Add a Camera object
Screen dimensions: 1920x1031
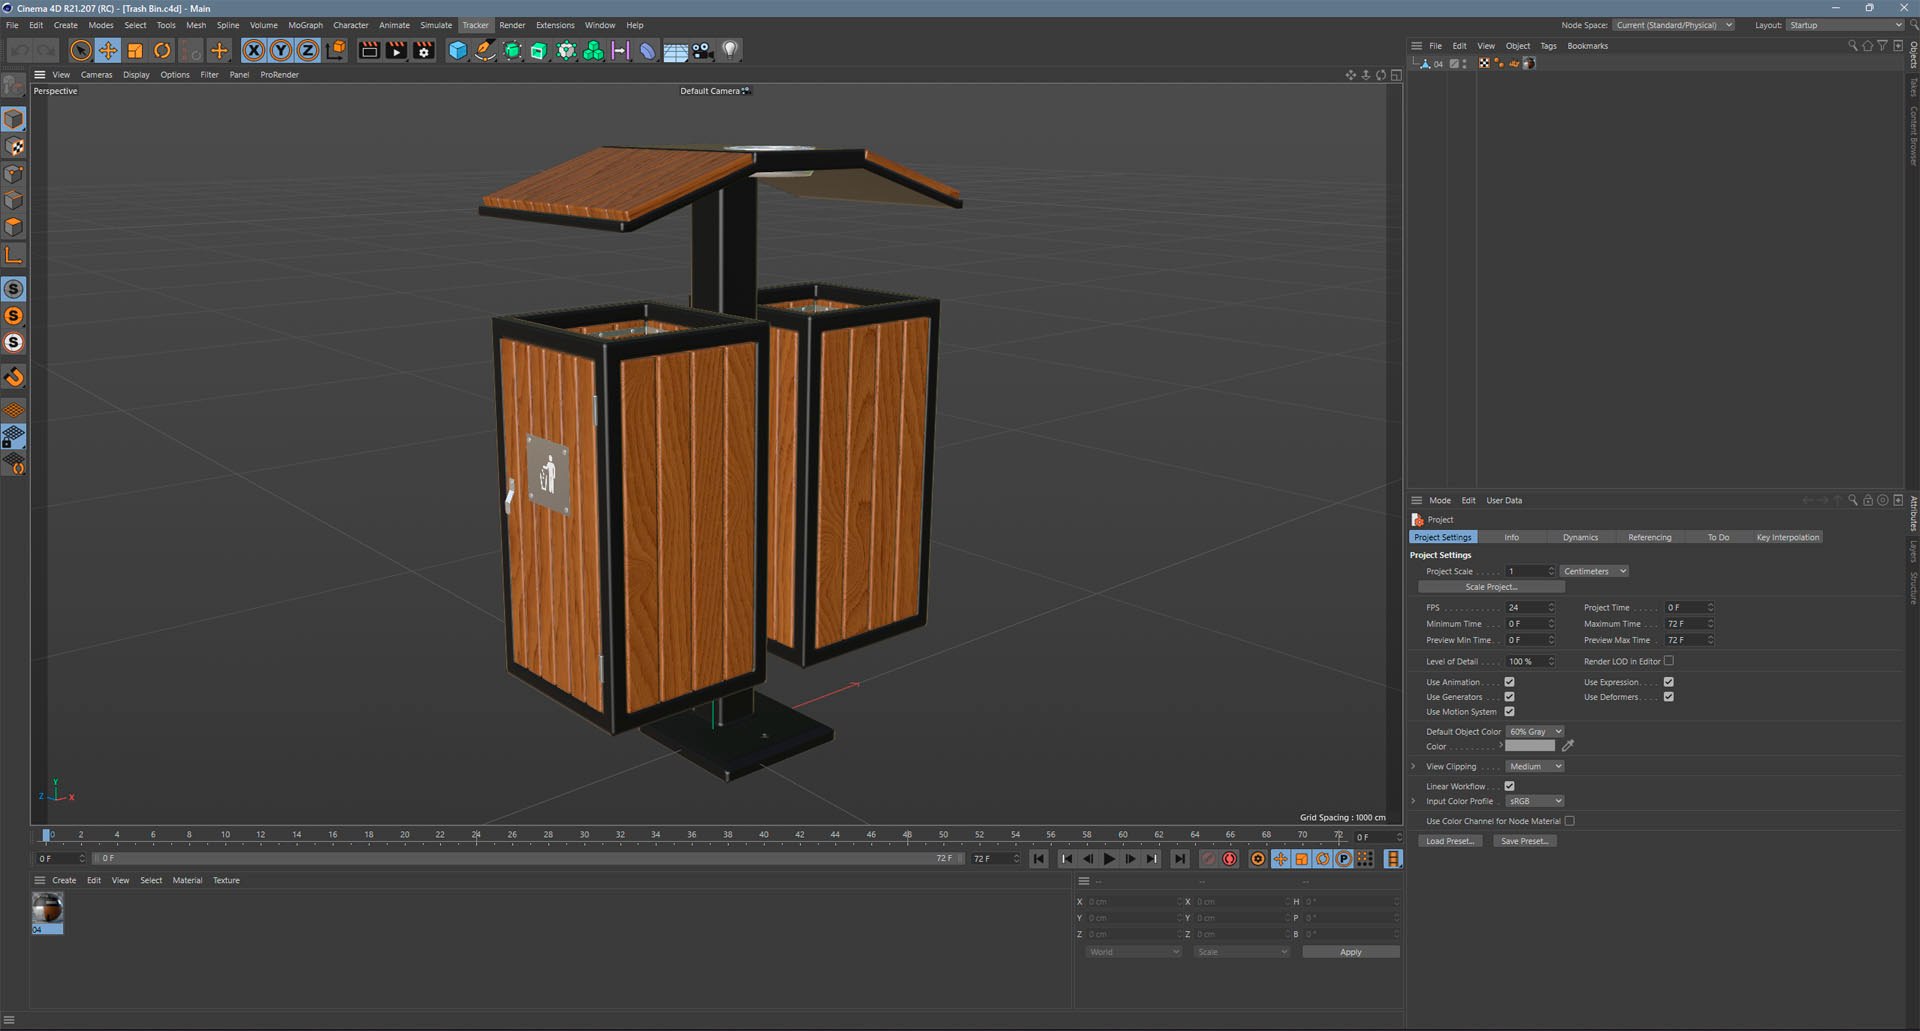coord(703,50)
